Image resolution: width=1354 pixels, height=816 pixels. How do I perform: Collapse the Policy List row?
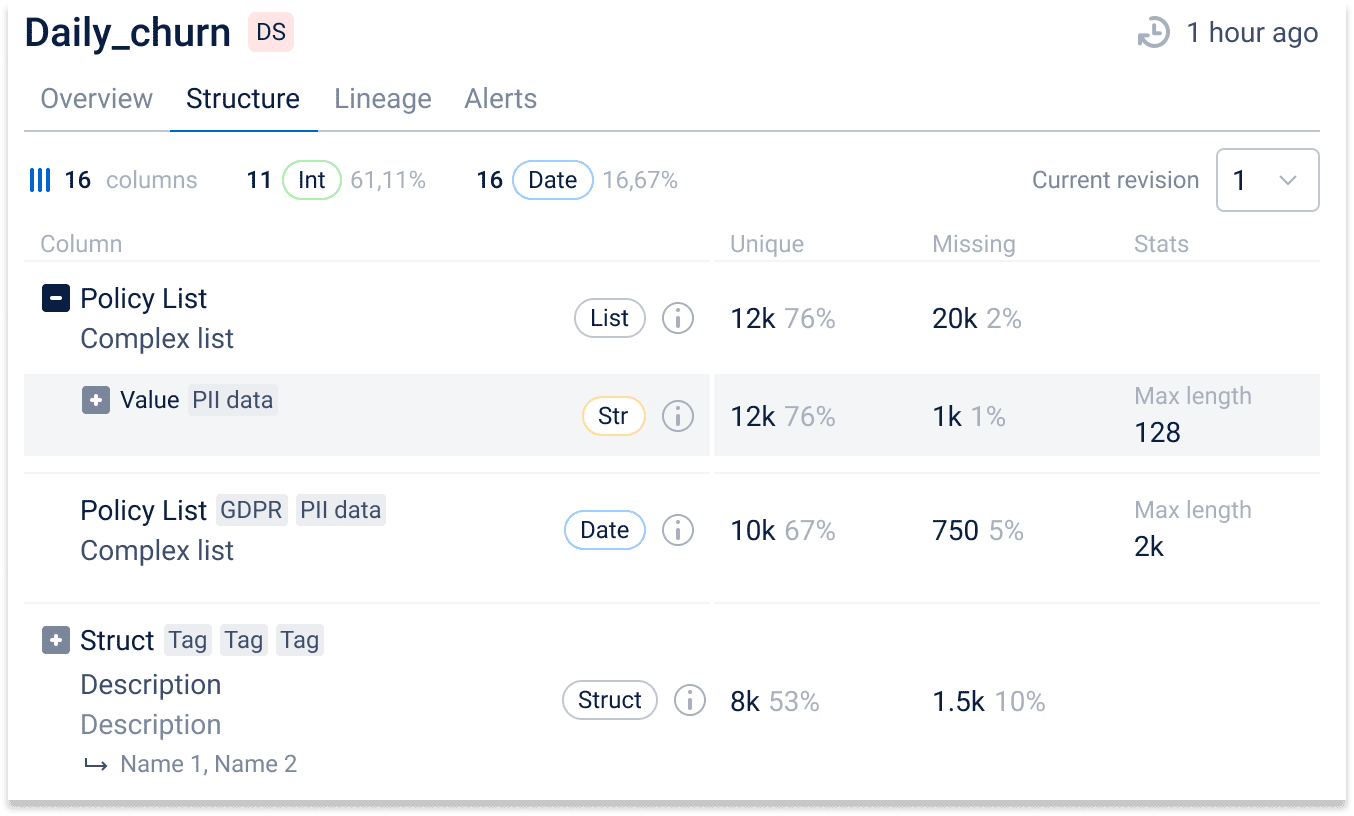click(x=56, y=298)
